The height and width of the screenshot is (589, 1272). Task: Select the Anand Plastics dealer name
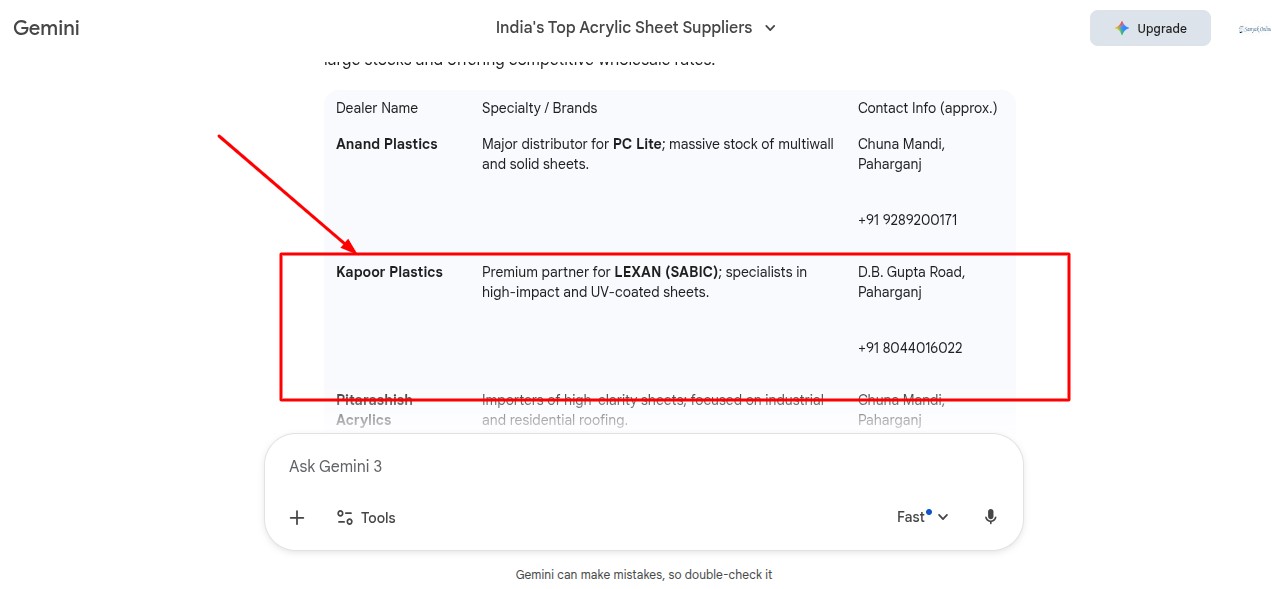(x=387, y=144)
